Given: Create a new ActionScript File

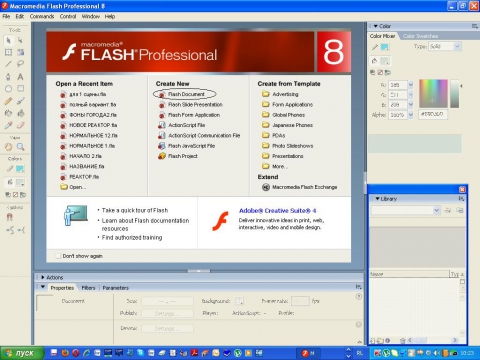Looking at the screenshot, I should tap(182, 125).
